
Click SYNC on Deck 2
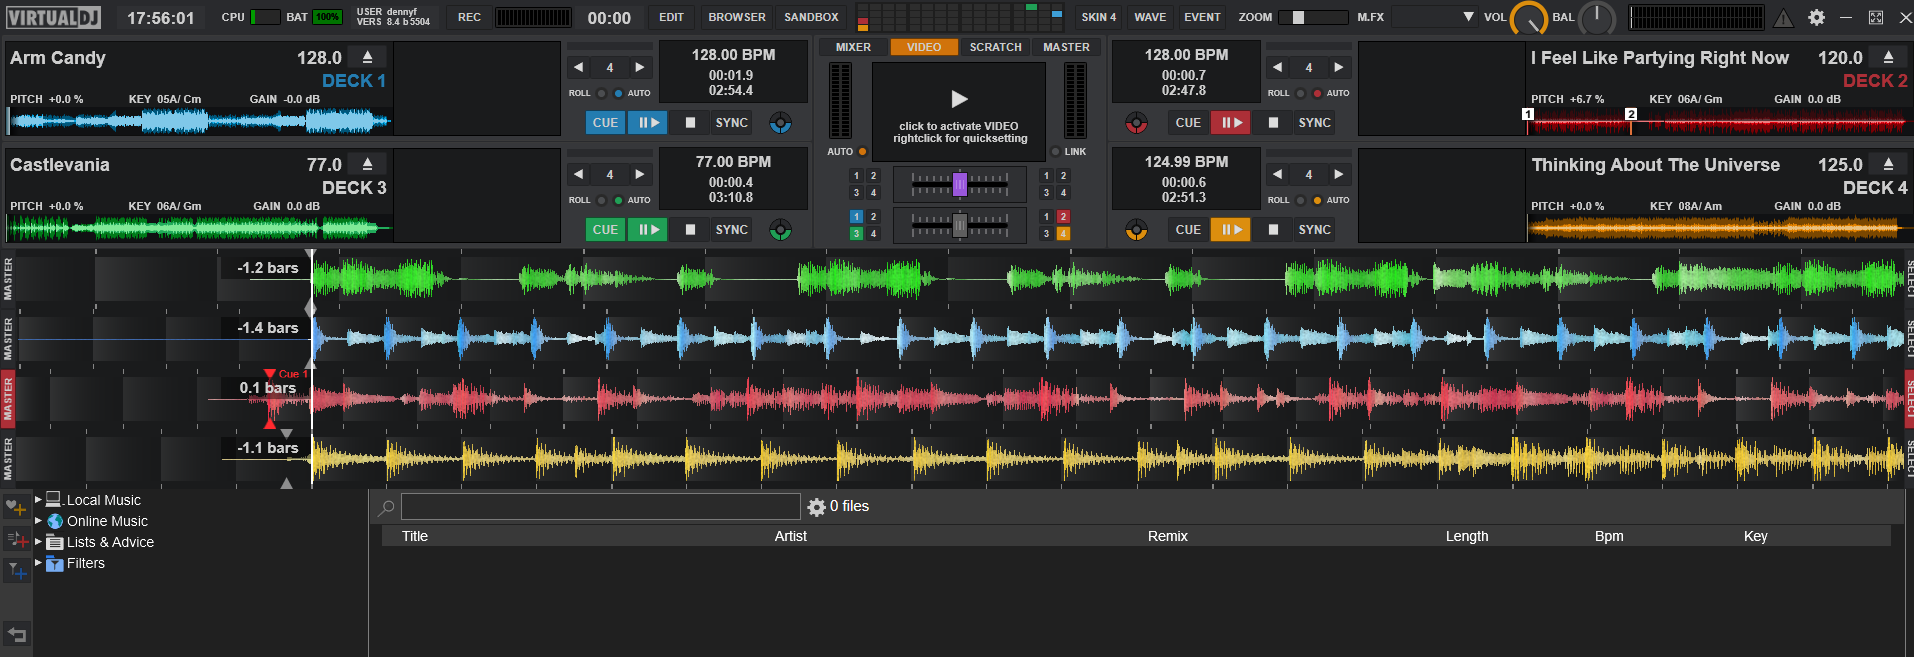[x=1314, y=123]
